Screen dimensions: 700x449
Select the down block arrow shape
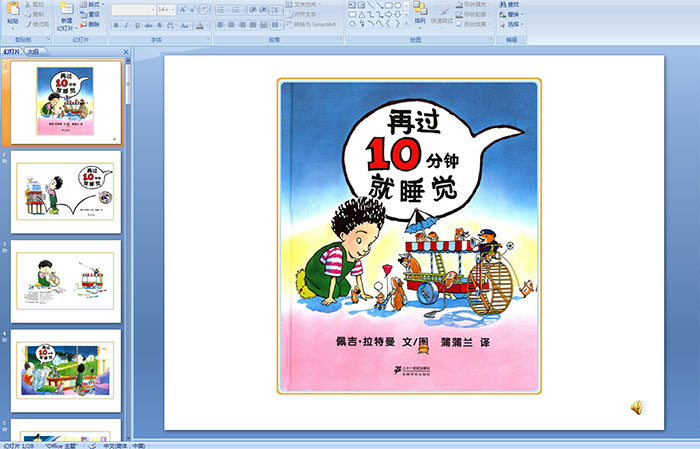click(397, 14)
